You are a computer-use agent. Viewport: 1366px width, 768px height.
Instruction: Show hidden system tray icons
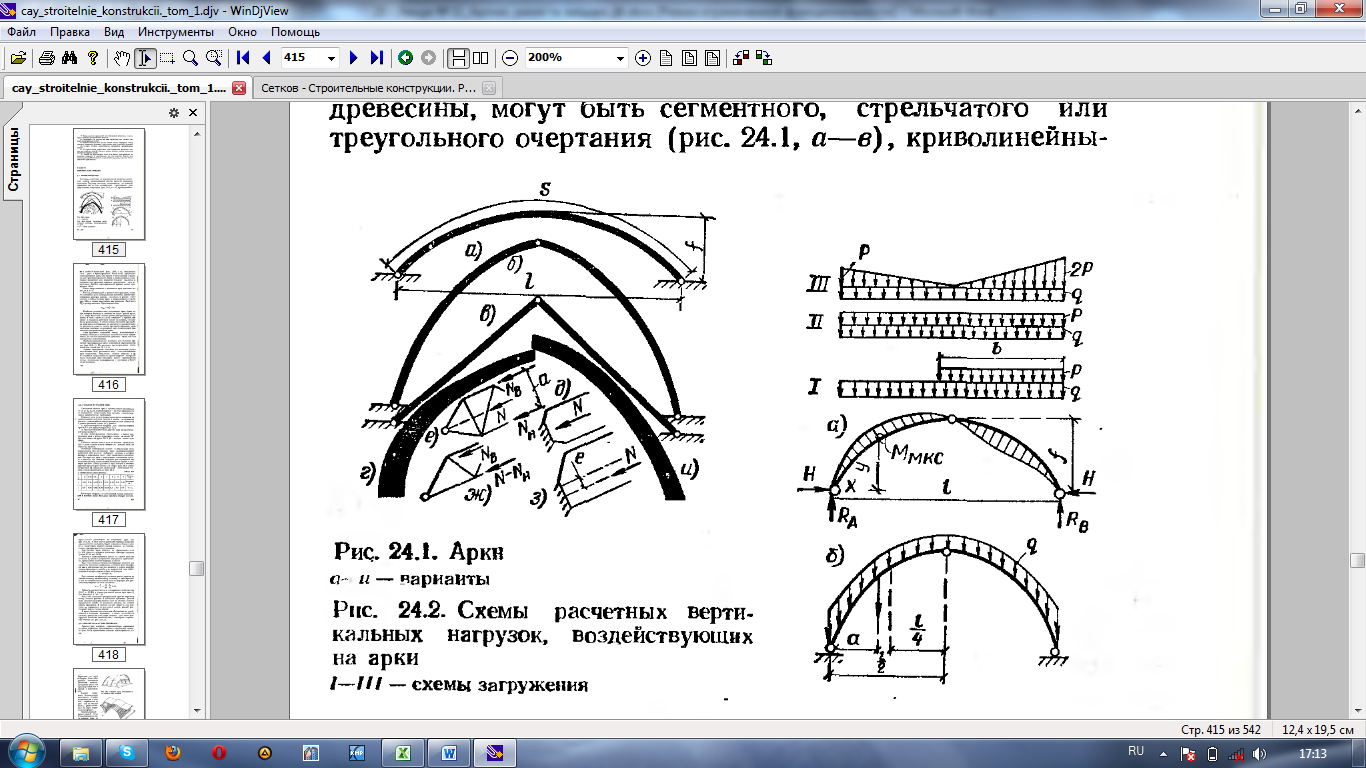click(1164, 752)
